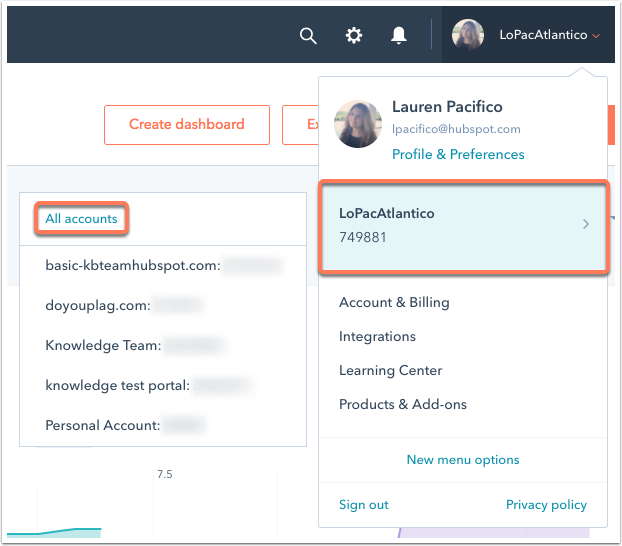Click the chevron arrow beside LoPacAtlantico
622x546 pixels.
pyautogui.click(x=586, y=225)
